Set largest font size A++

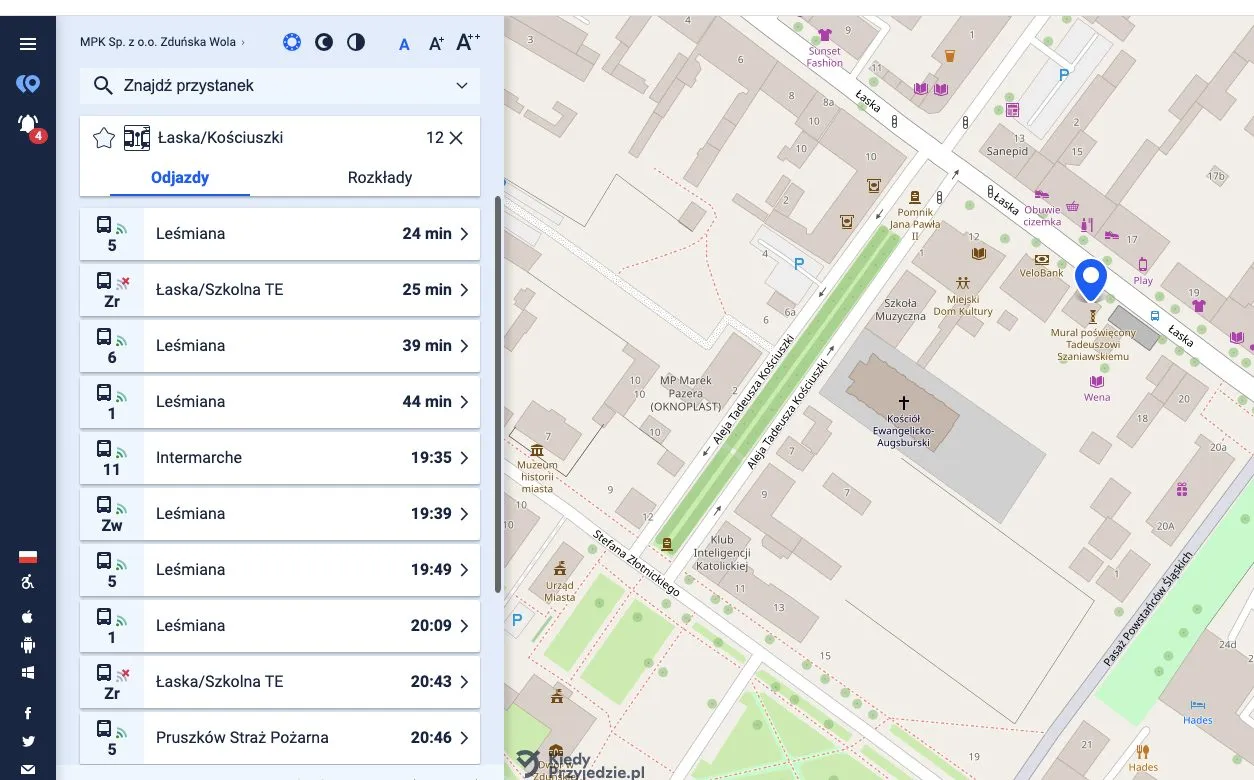coord(467,42)
